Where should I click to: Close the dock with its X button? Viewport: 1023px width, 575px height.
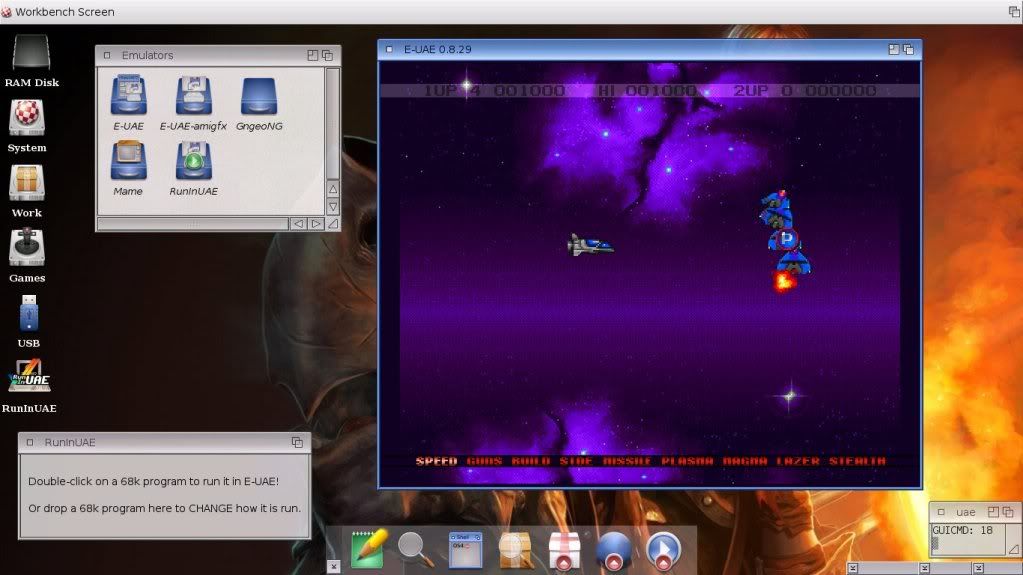333,567
